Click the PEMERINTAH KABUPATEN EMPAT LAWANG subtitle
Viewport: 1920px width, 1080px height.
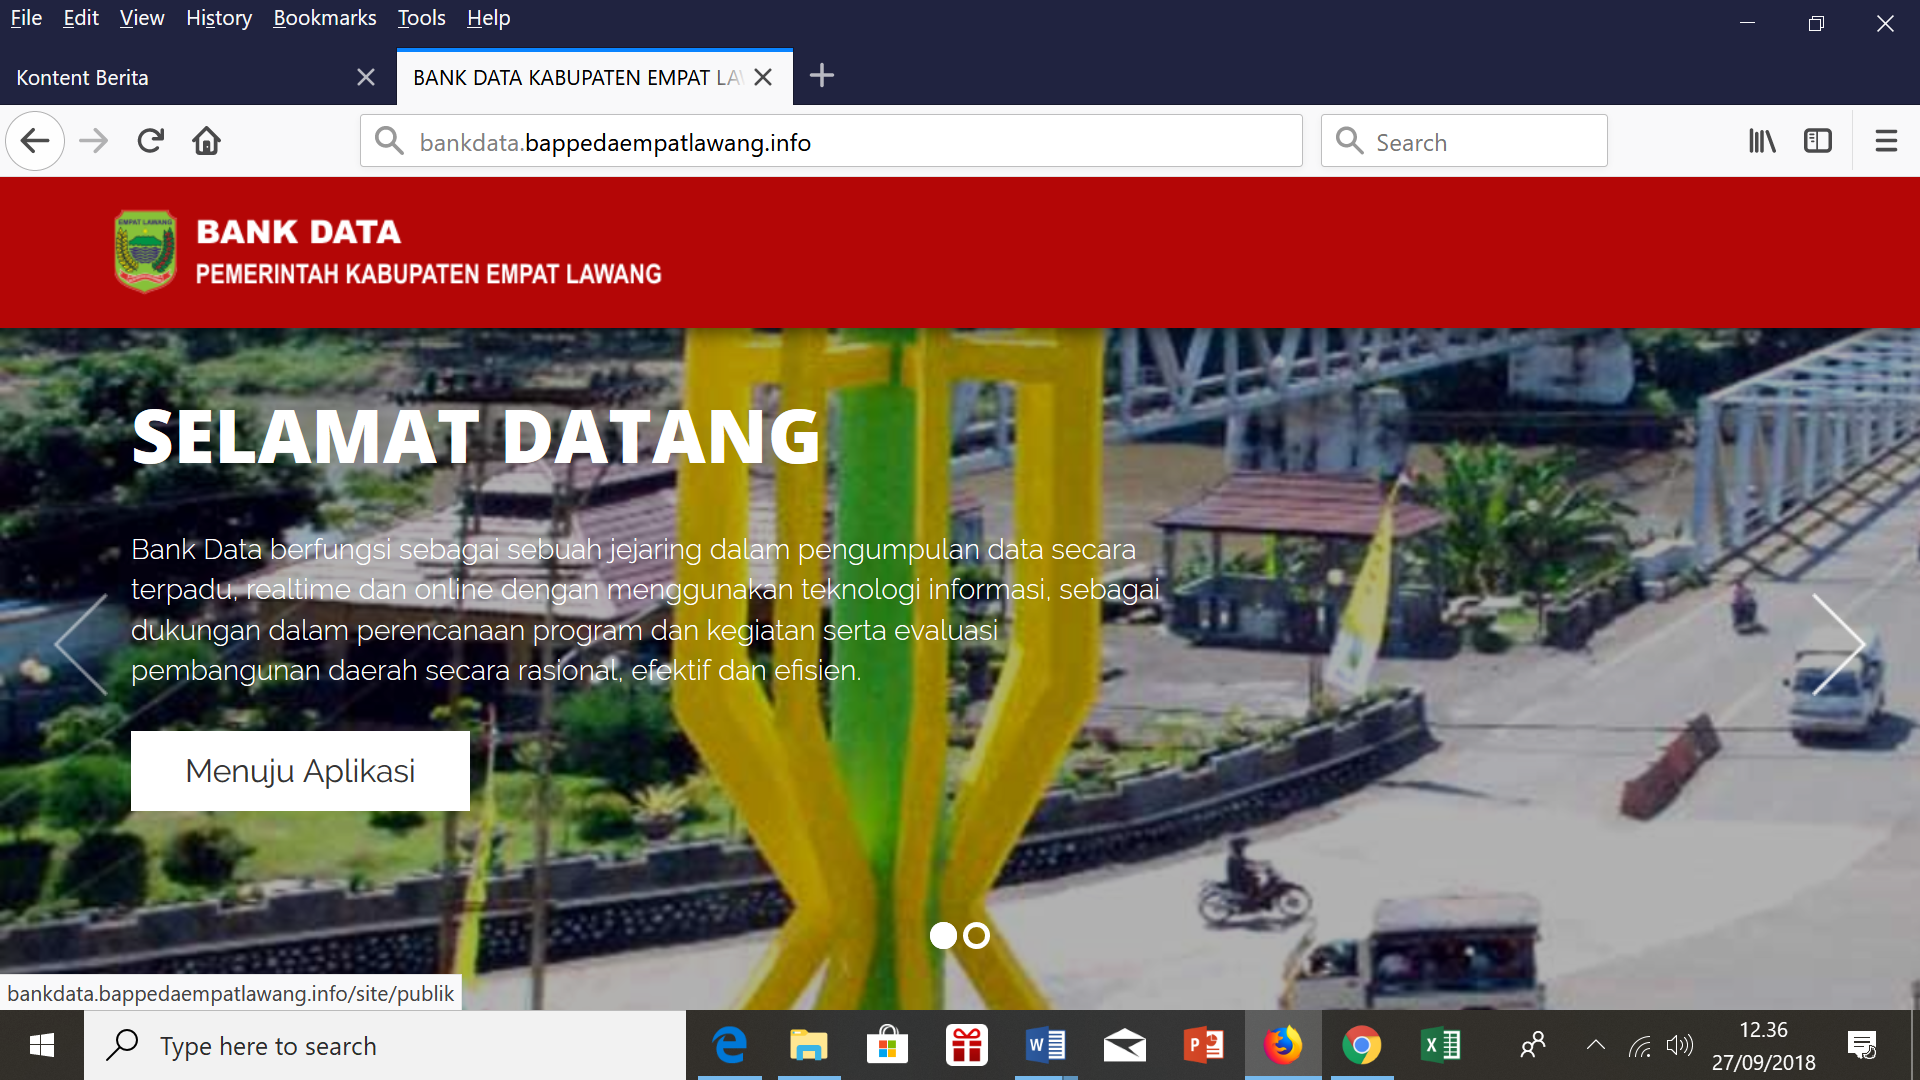[x=429, y=274]
